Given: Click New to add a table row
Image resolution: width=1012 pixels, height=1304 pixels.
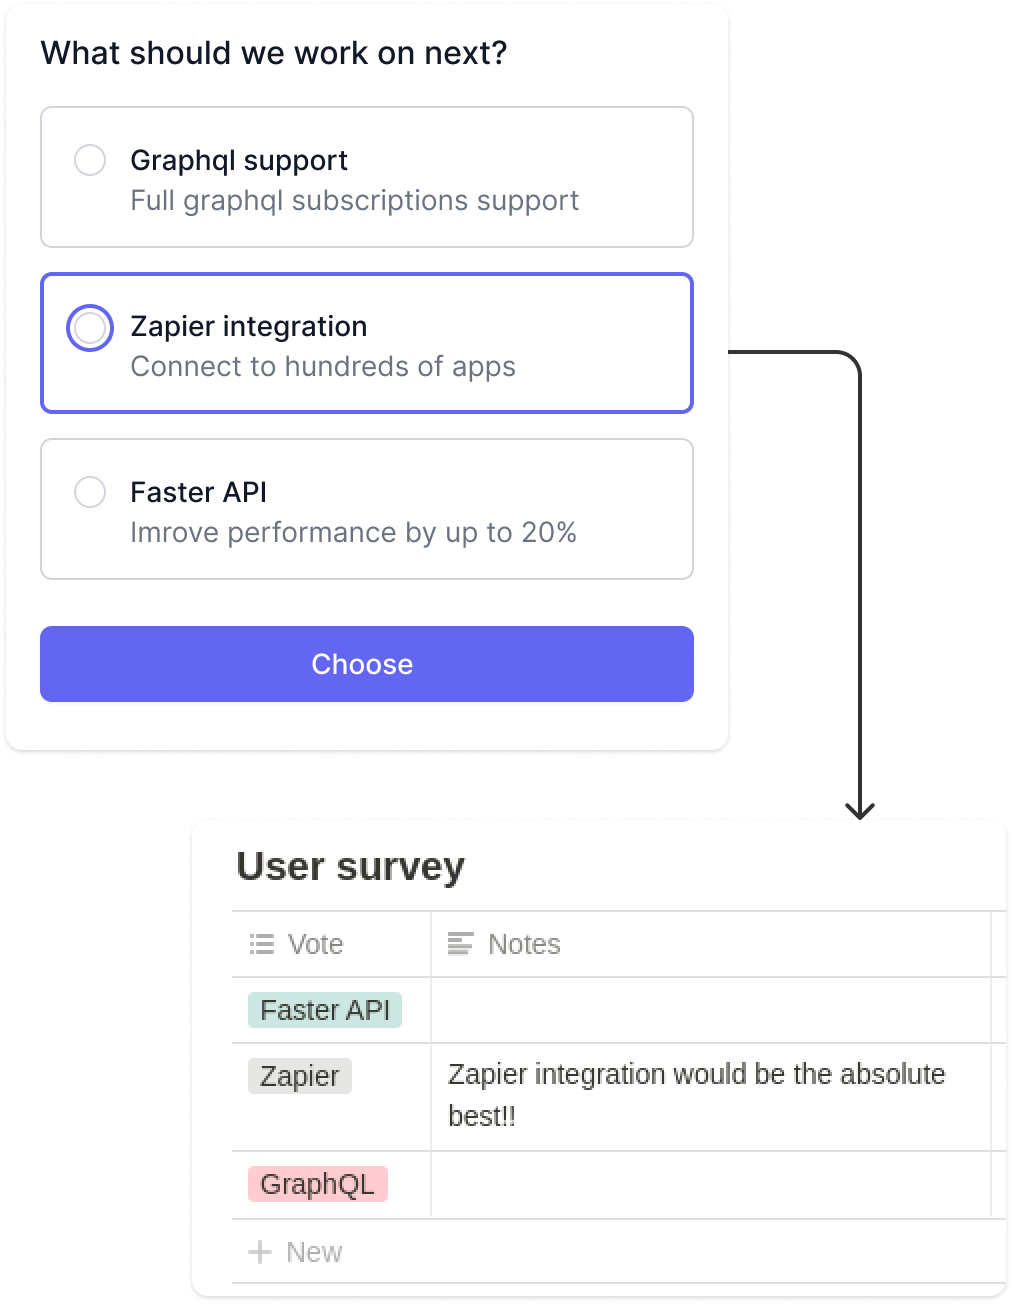Looking at the screenshot, I should click(313, 1251).
